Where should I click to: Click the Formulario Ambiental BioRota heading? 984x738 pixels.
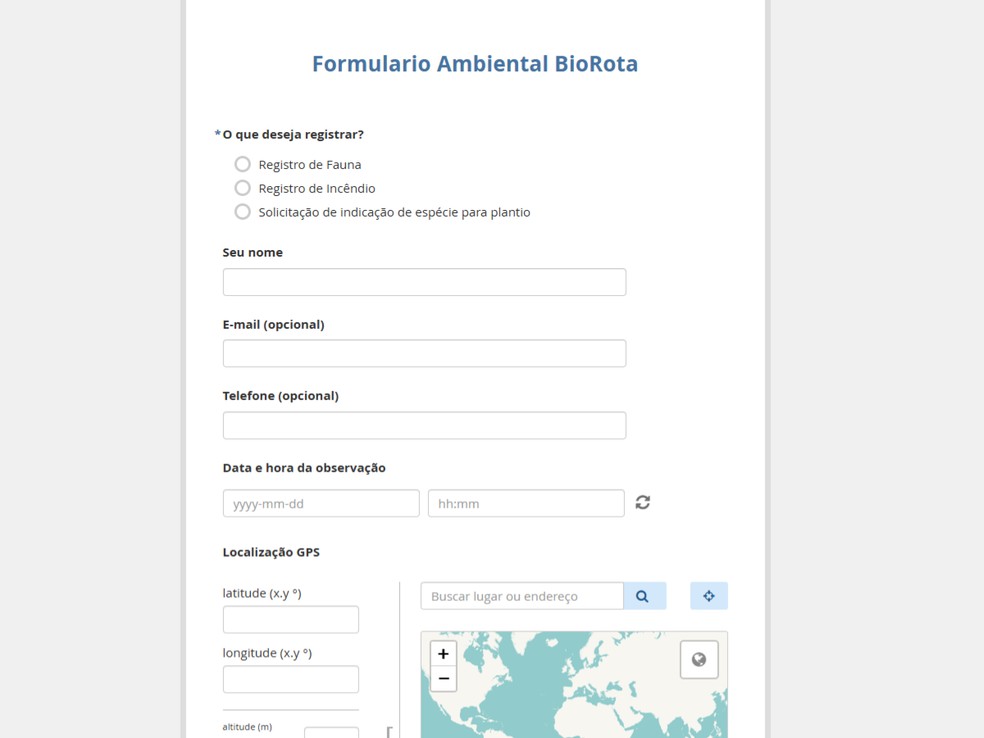[x=475, y=64]
